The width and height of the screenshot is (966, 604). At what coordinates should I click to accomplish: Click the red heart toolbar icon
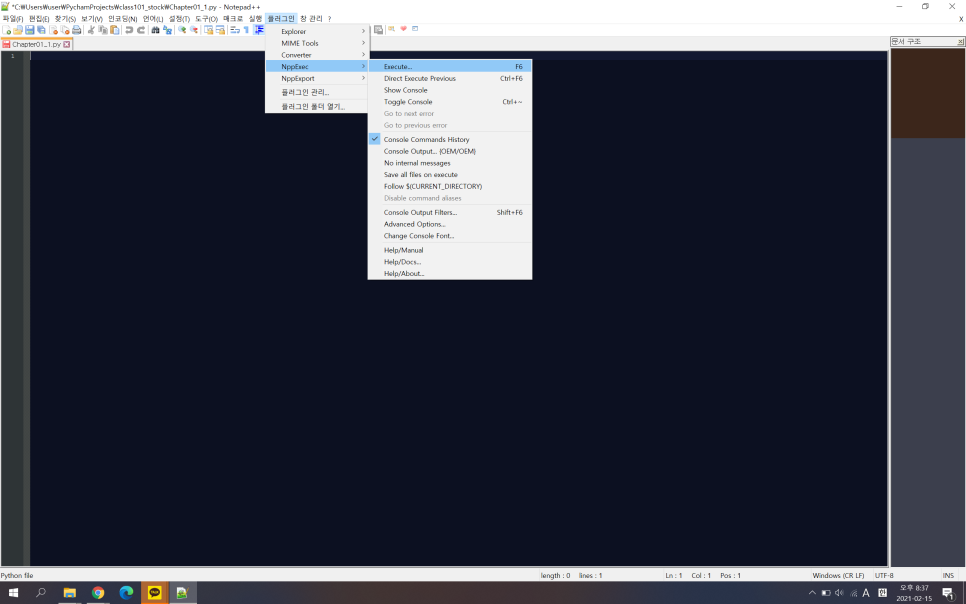click(404, 28)
